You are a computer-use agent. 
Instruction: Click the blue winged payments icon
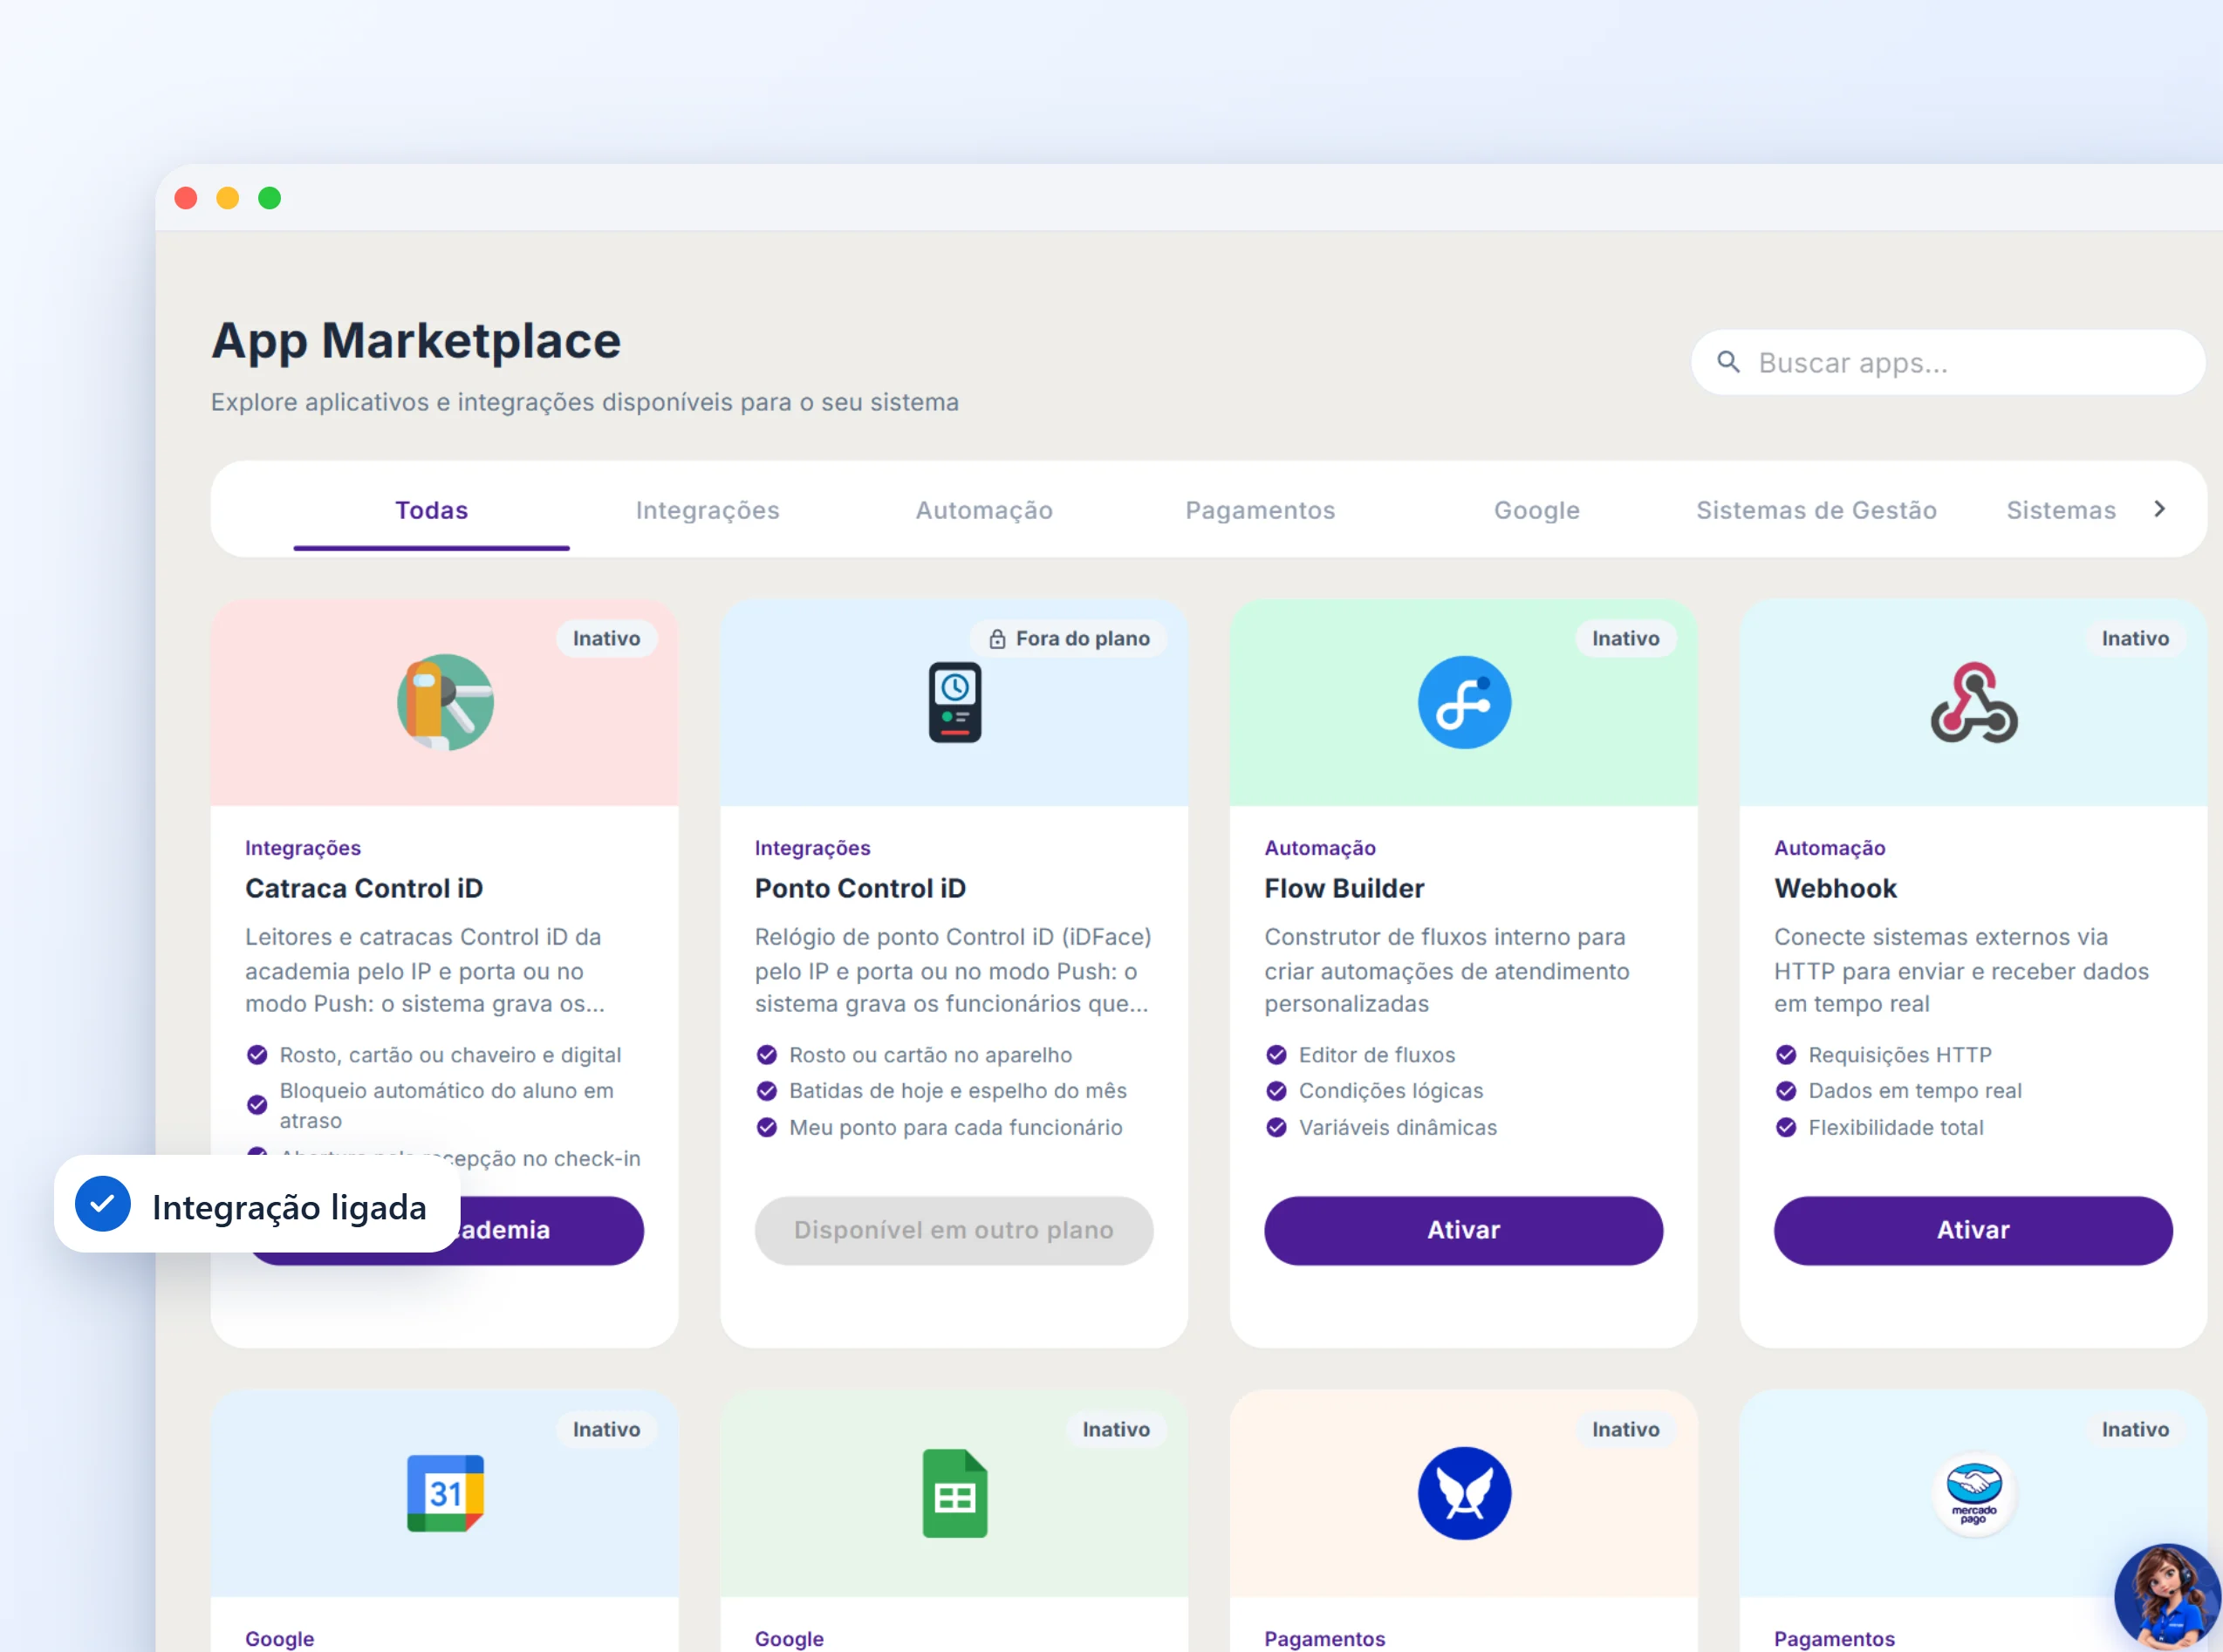[x=1464, y=1493]
